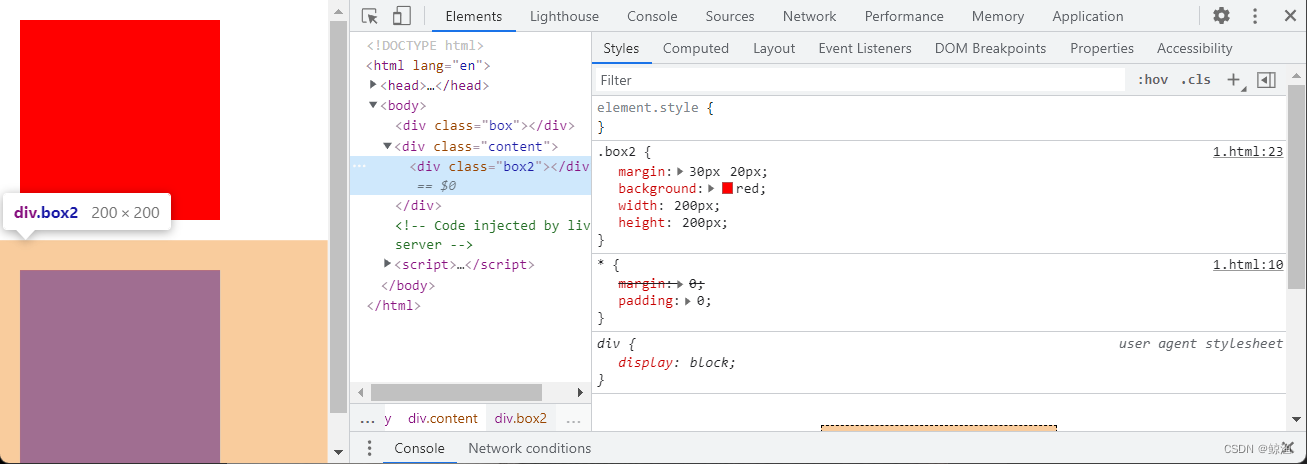Click the element.style rule selector
This screenshot has width=1307, height=464.
click(x=647, y=108)
